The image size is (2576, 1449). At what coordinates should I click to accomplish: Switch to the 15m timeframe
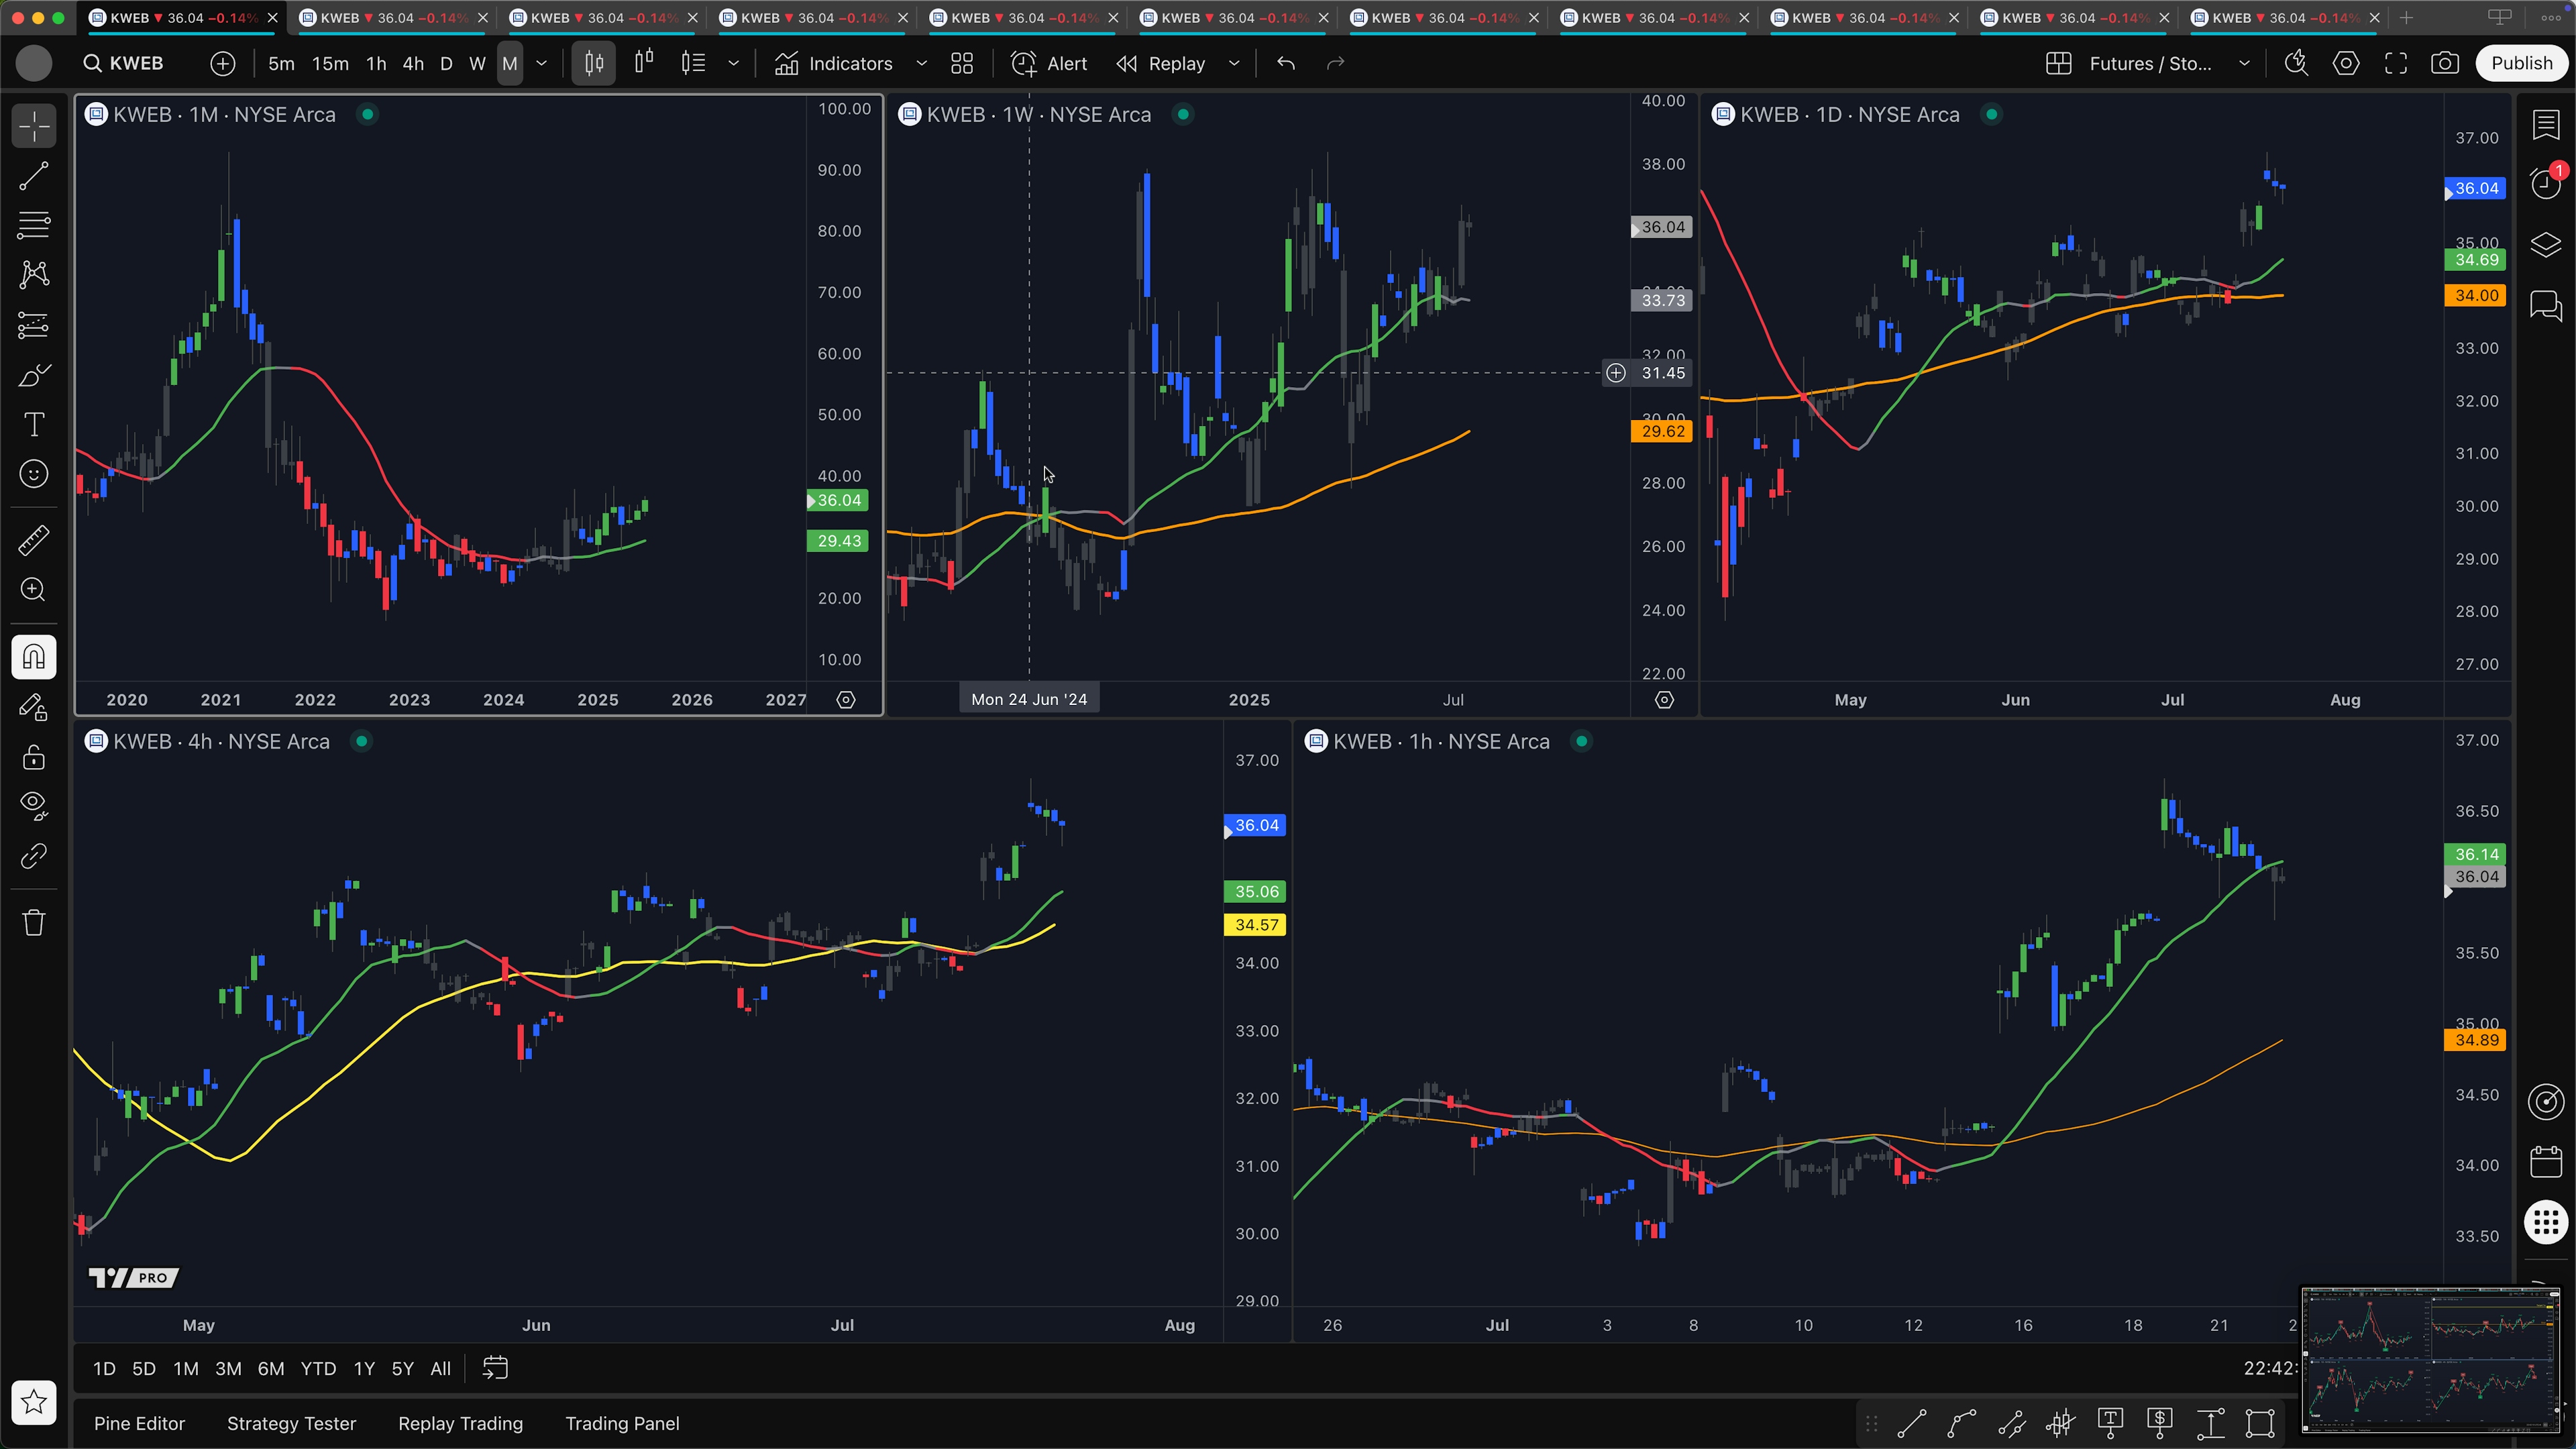click(330, 63)
